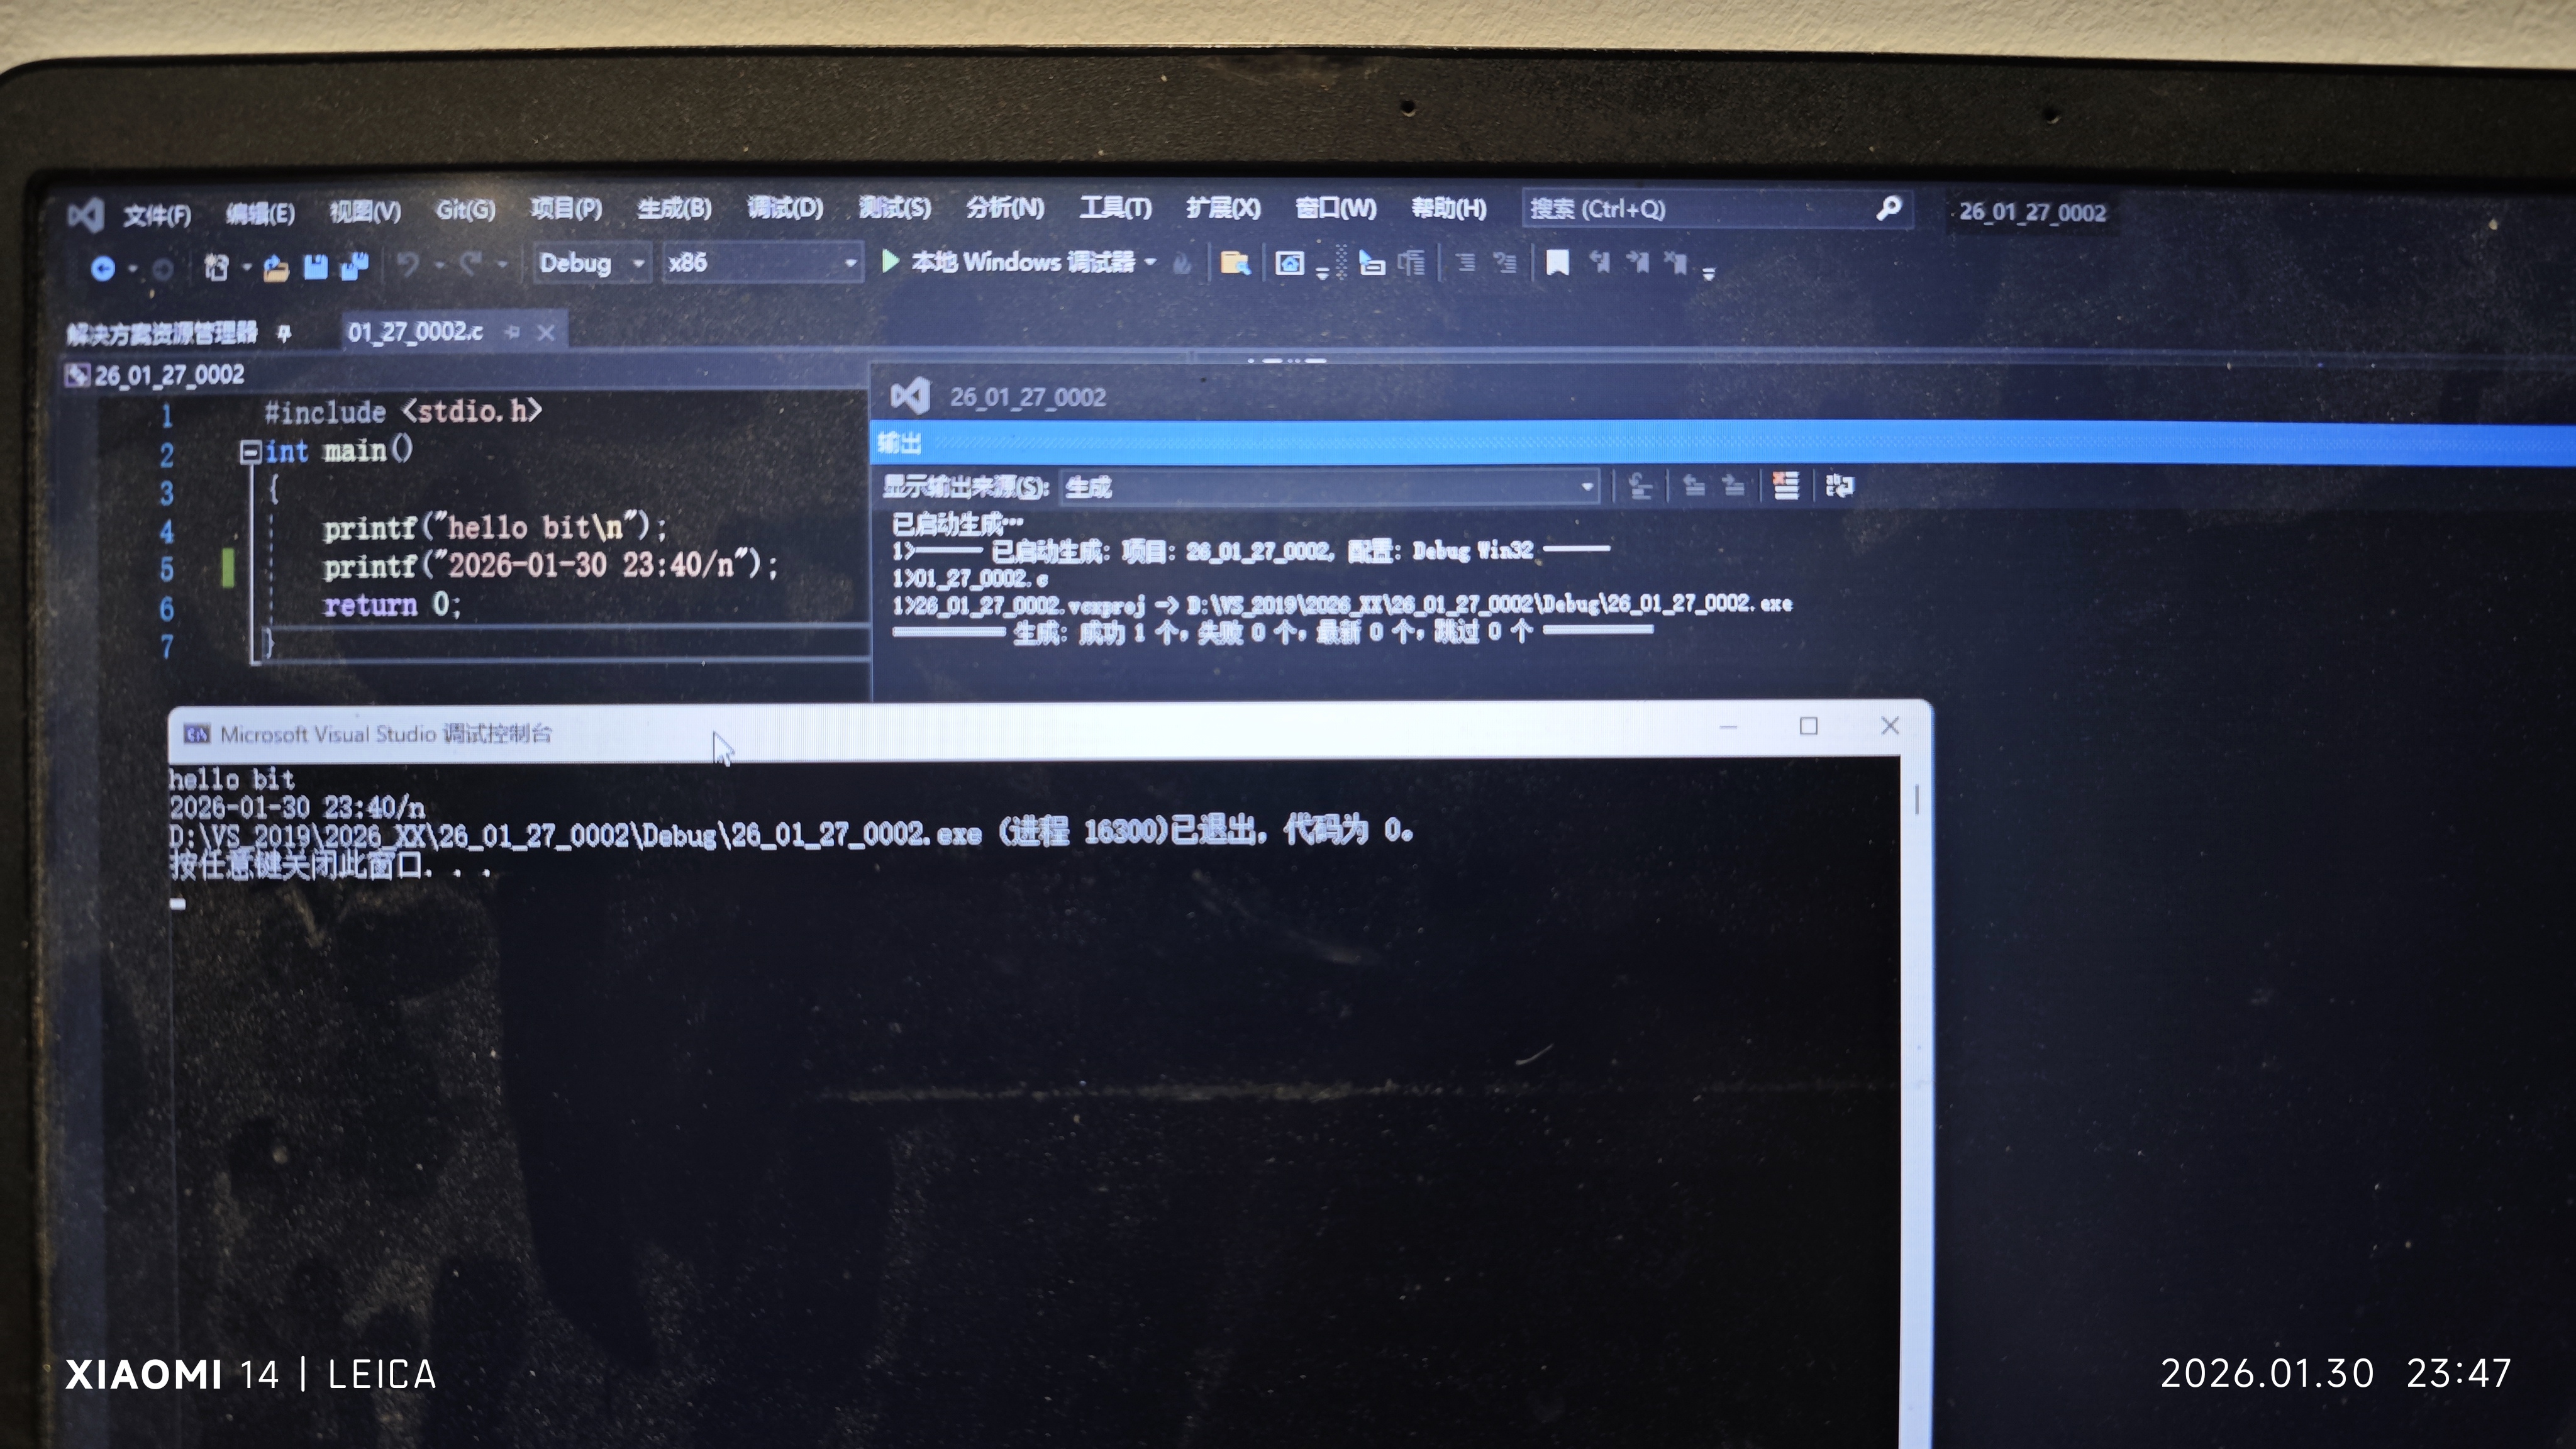Click the Open File folder icon
Image resolution: width=2576 pixels, height=1449 pixels.
275,268
